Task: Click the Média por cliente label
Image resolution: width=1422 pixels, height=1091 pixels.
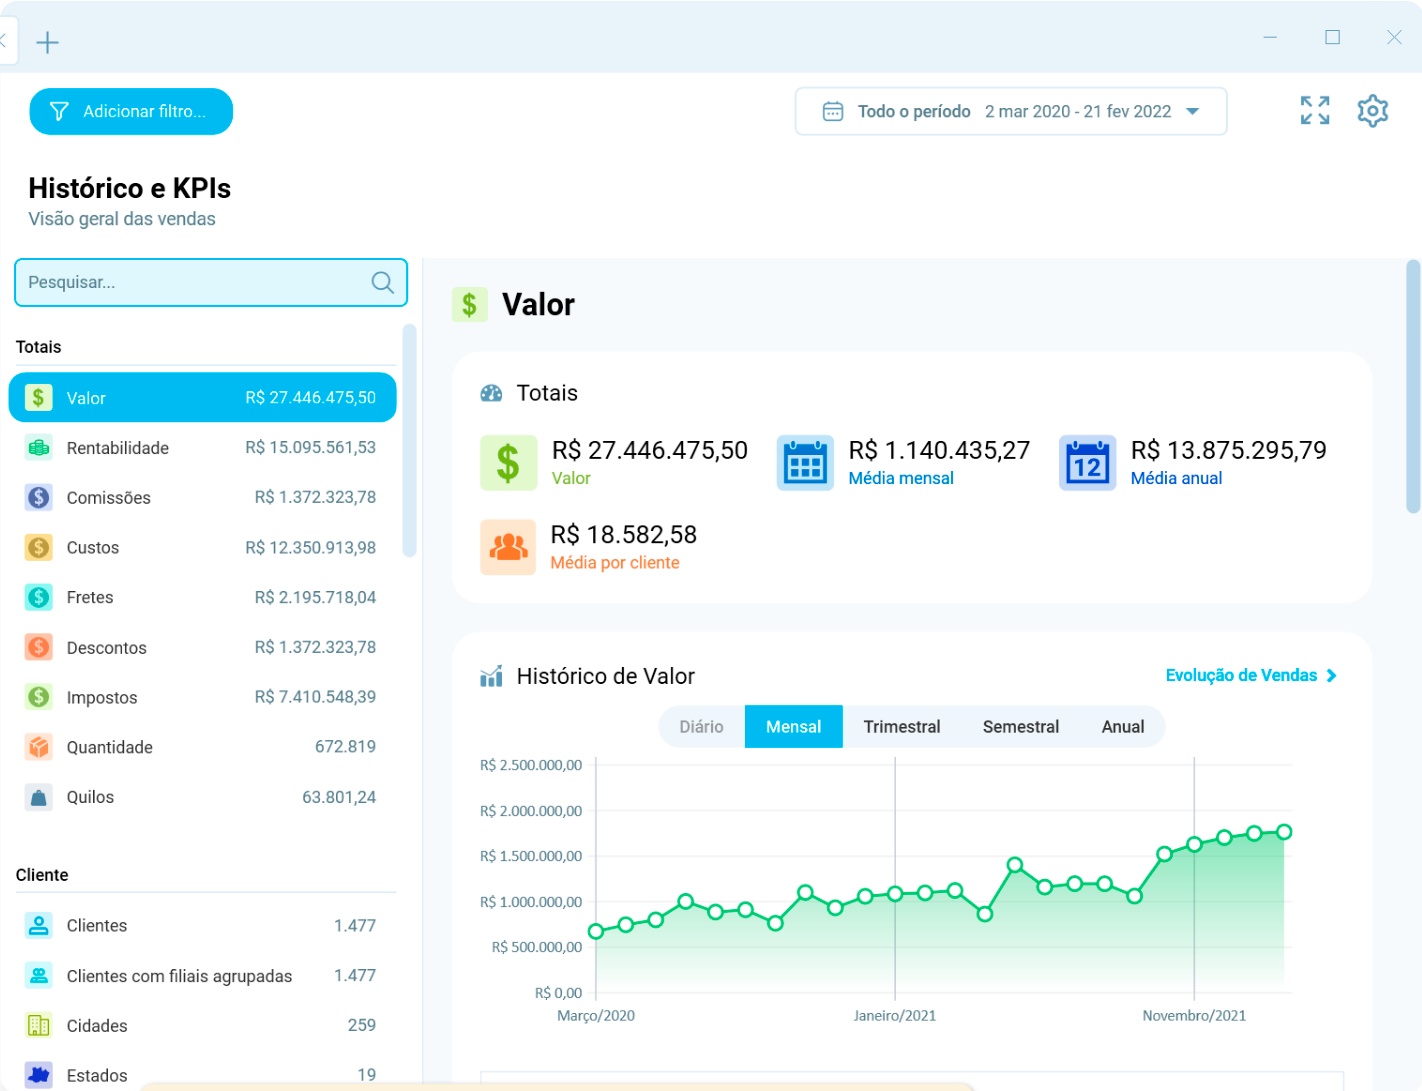Action: tap(615, 563)
